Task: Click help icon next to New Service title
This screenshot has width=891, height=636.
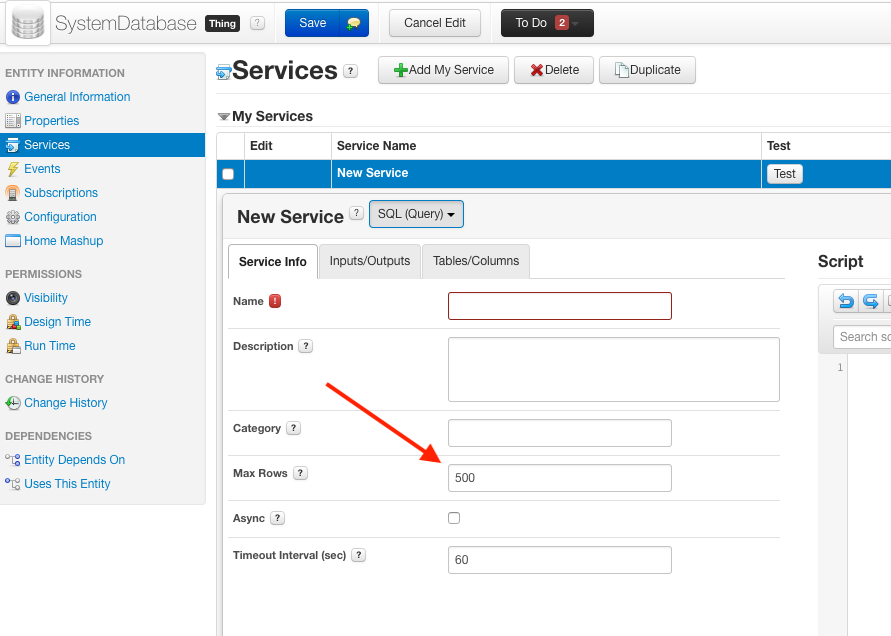Action: click(356, 213)
